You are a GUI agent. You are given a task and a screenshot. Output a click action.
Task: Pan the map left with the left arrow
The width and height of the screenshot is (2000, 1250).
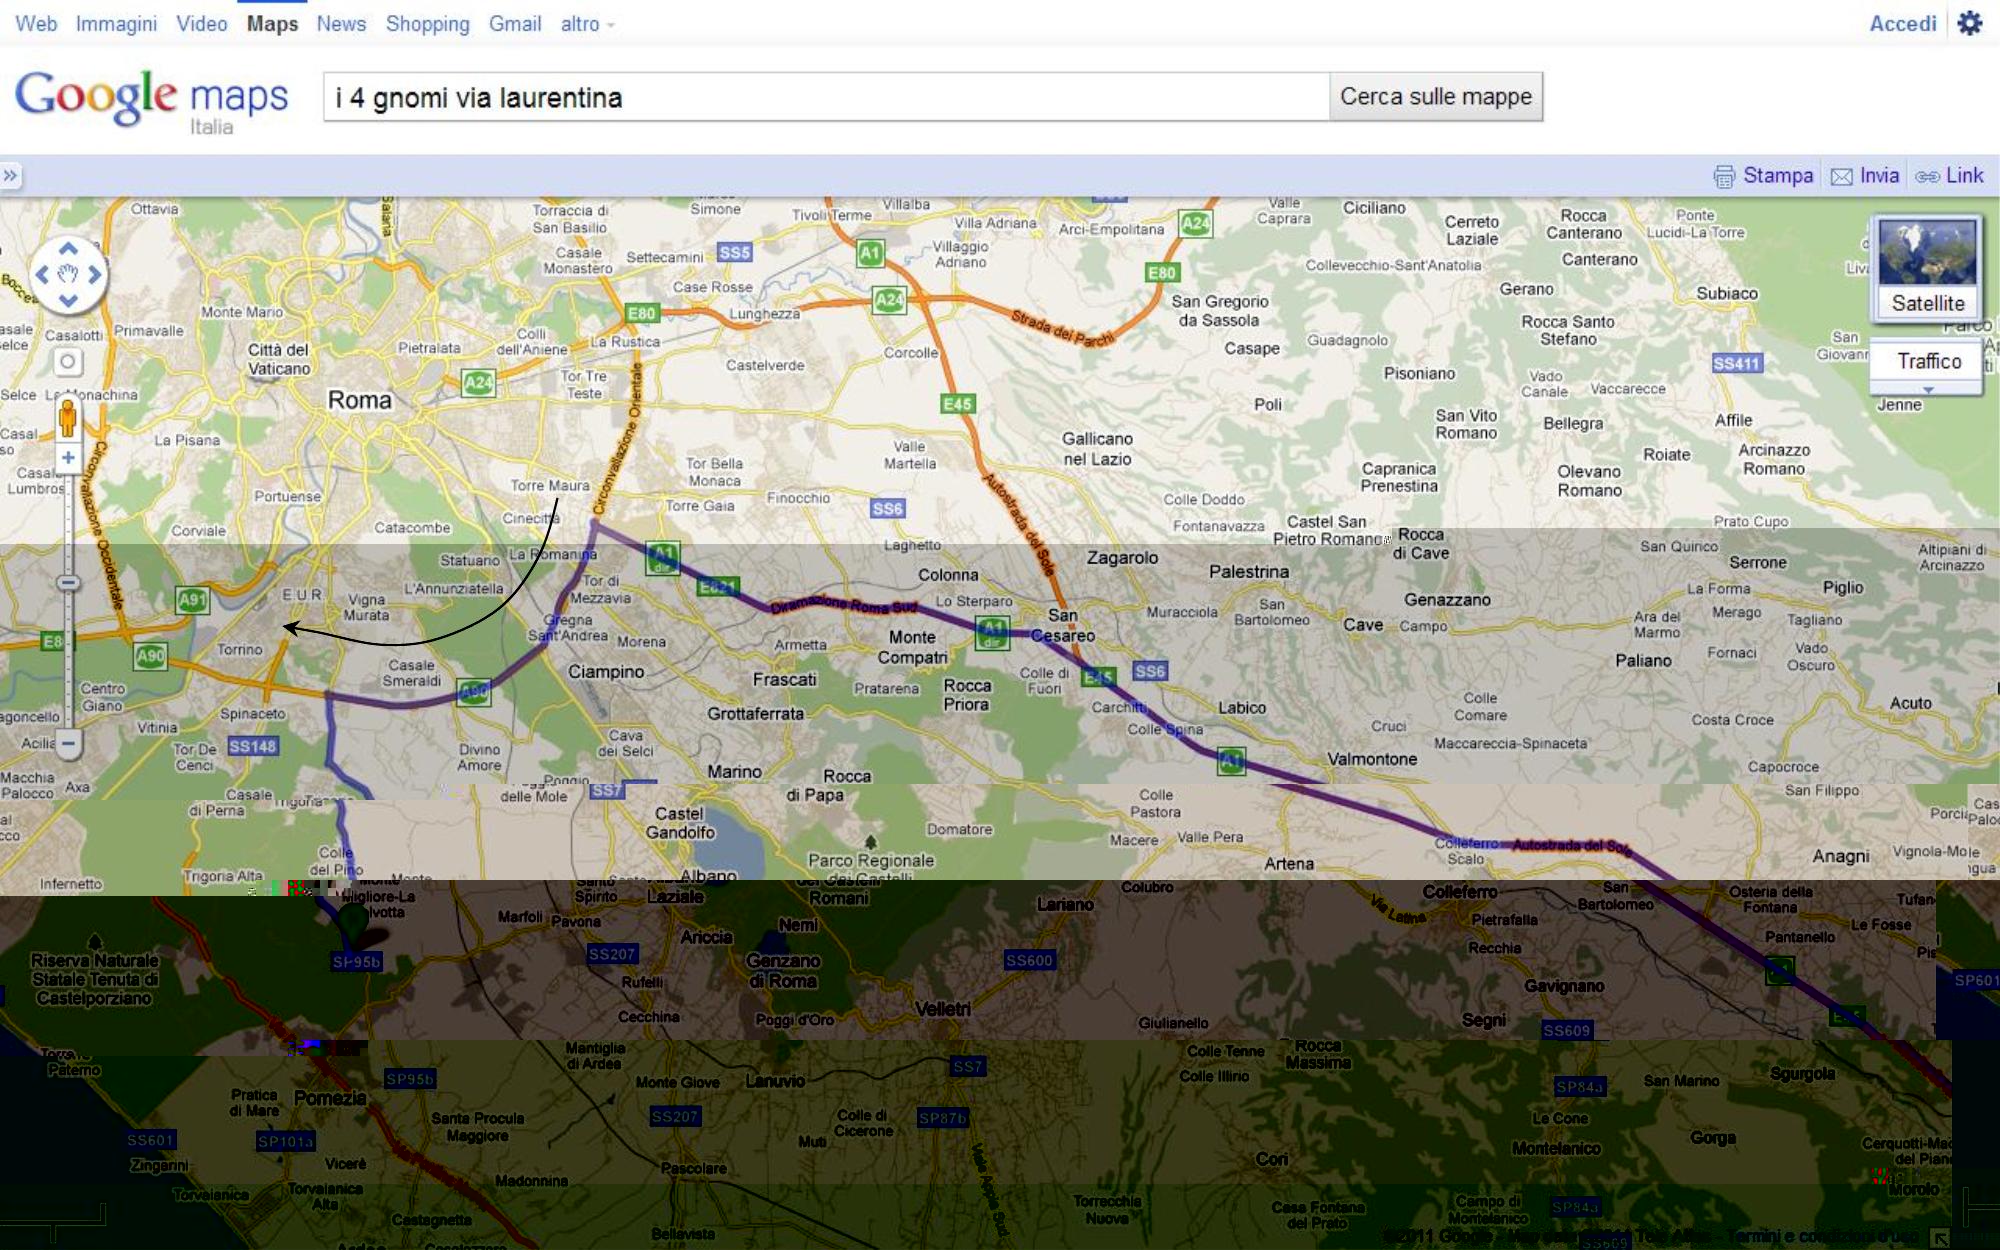[x=42, y=274]
